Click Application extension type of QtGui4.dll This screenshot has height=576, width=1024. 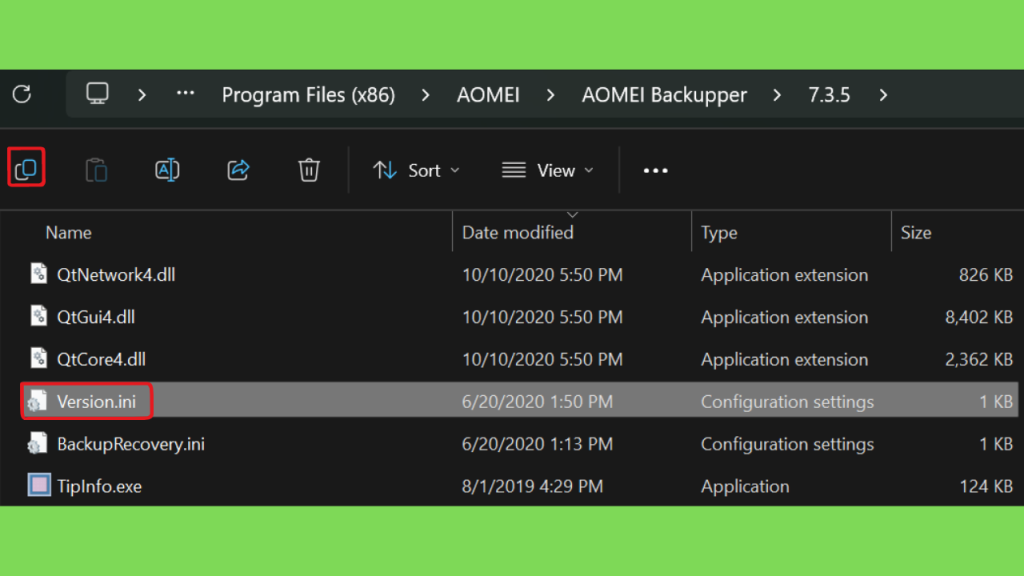click(784, 317)
